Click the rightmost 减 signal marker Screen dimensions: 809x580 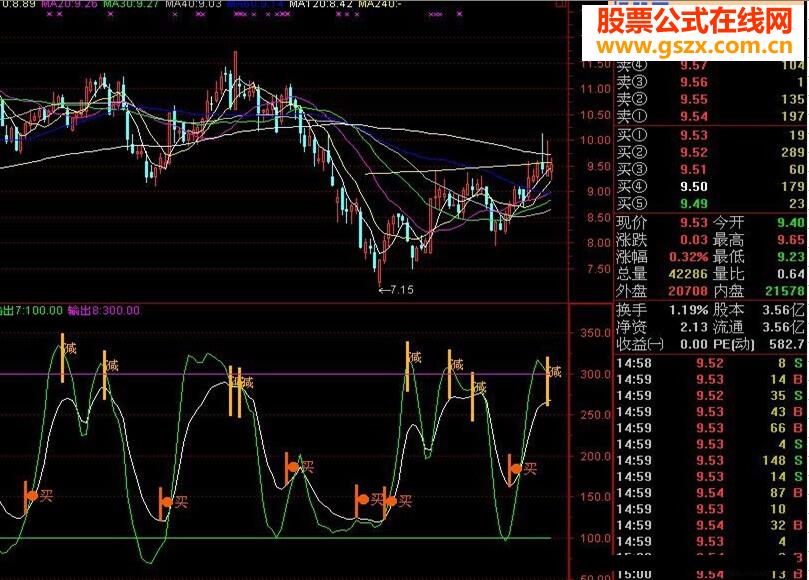click(553, 372)
